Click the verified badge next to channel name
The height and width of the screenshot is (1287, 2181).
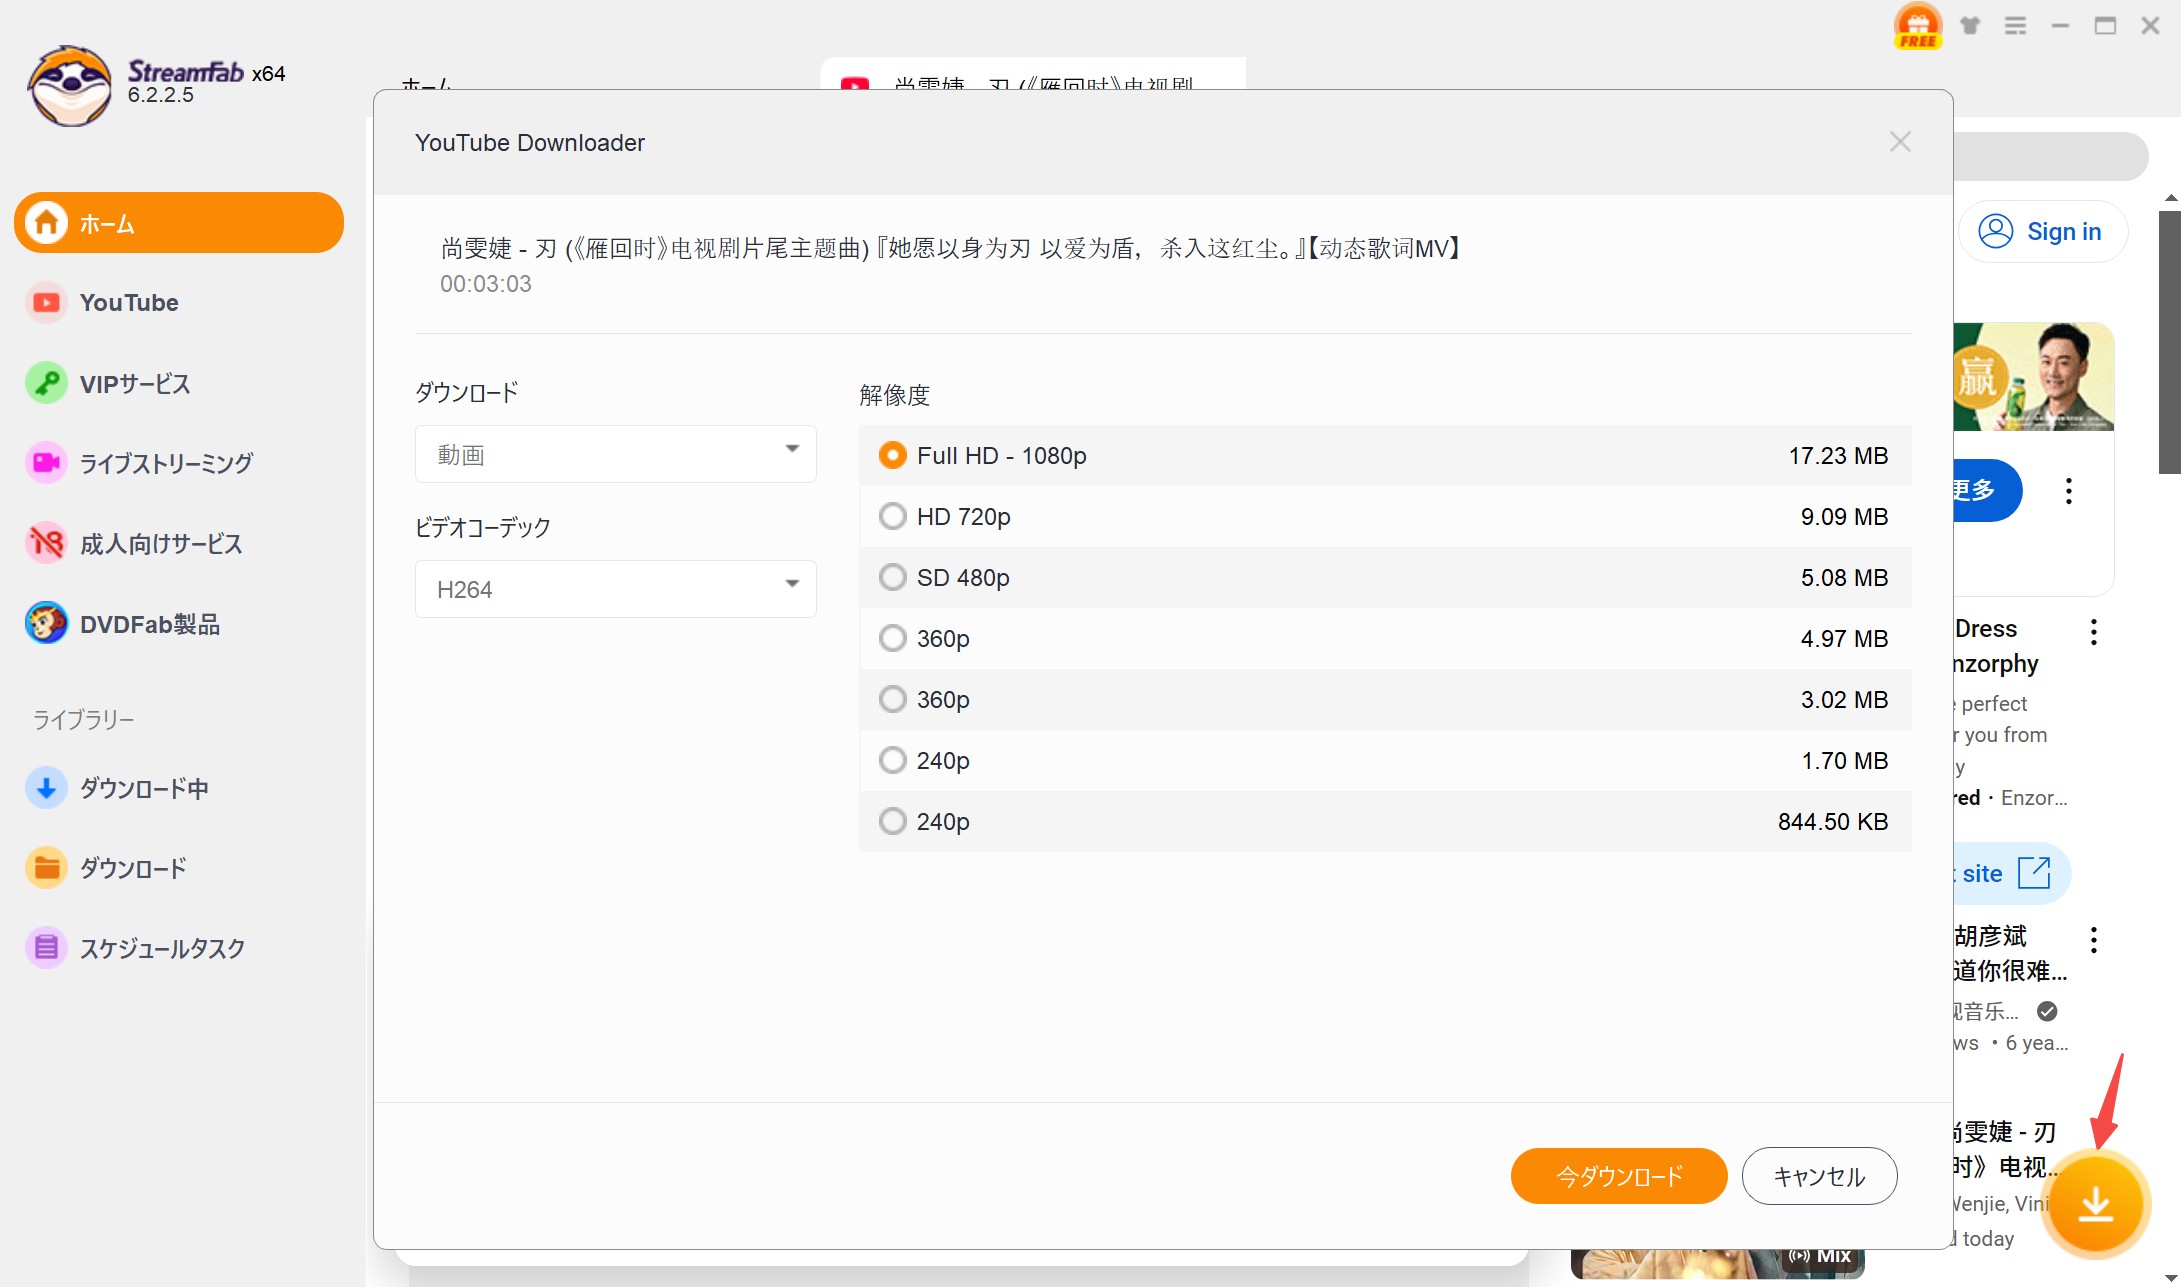tap(2047, 1011)
